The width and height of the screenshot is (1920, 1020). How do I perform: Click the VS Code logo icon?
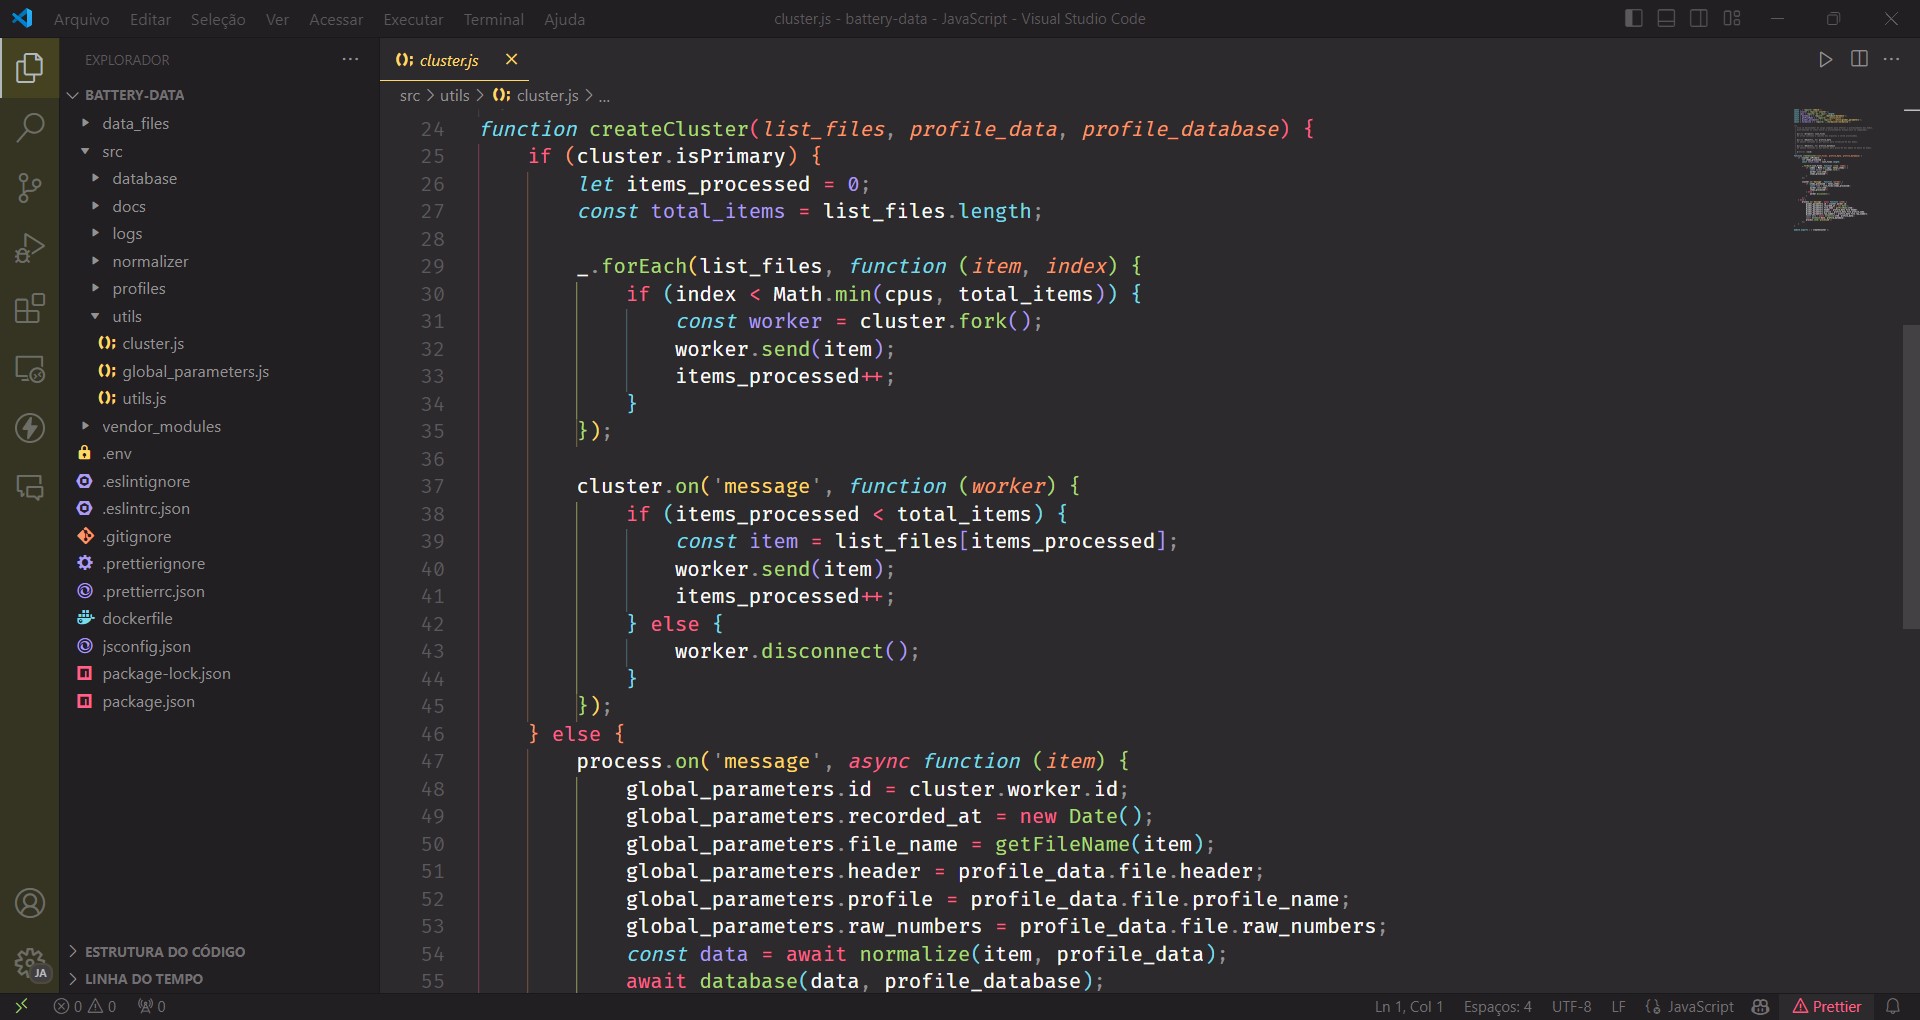coord(22,18)
